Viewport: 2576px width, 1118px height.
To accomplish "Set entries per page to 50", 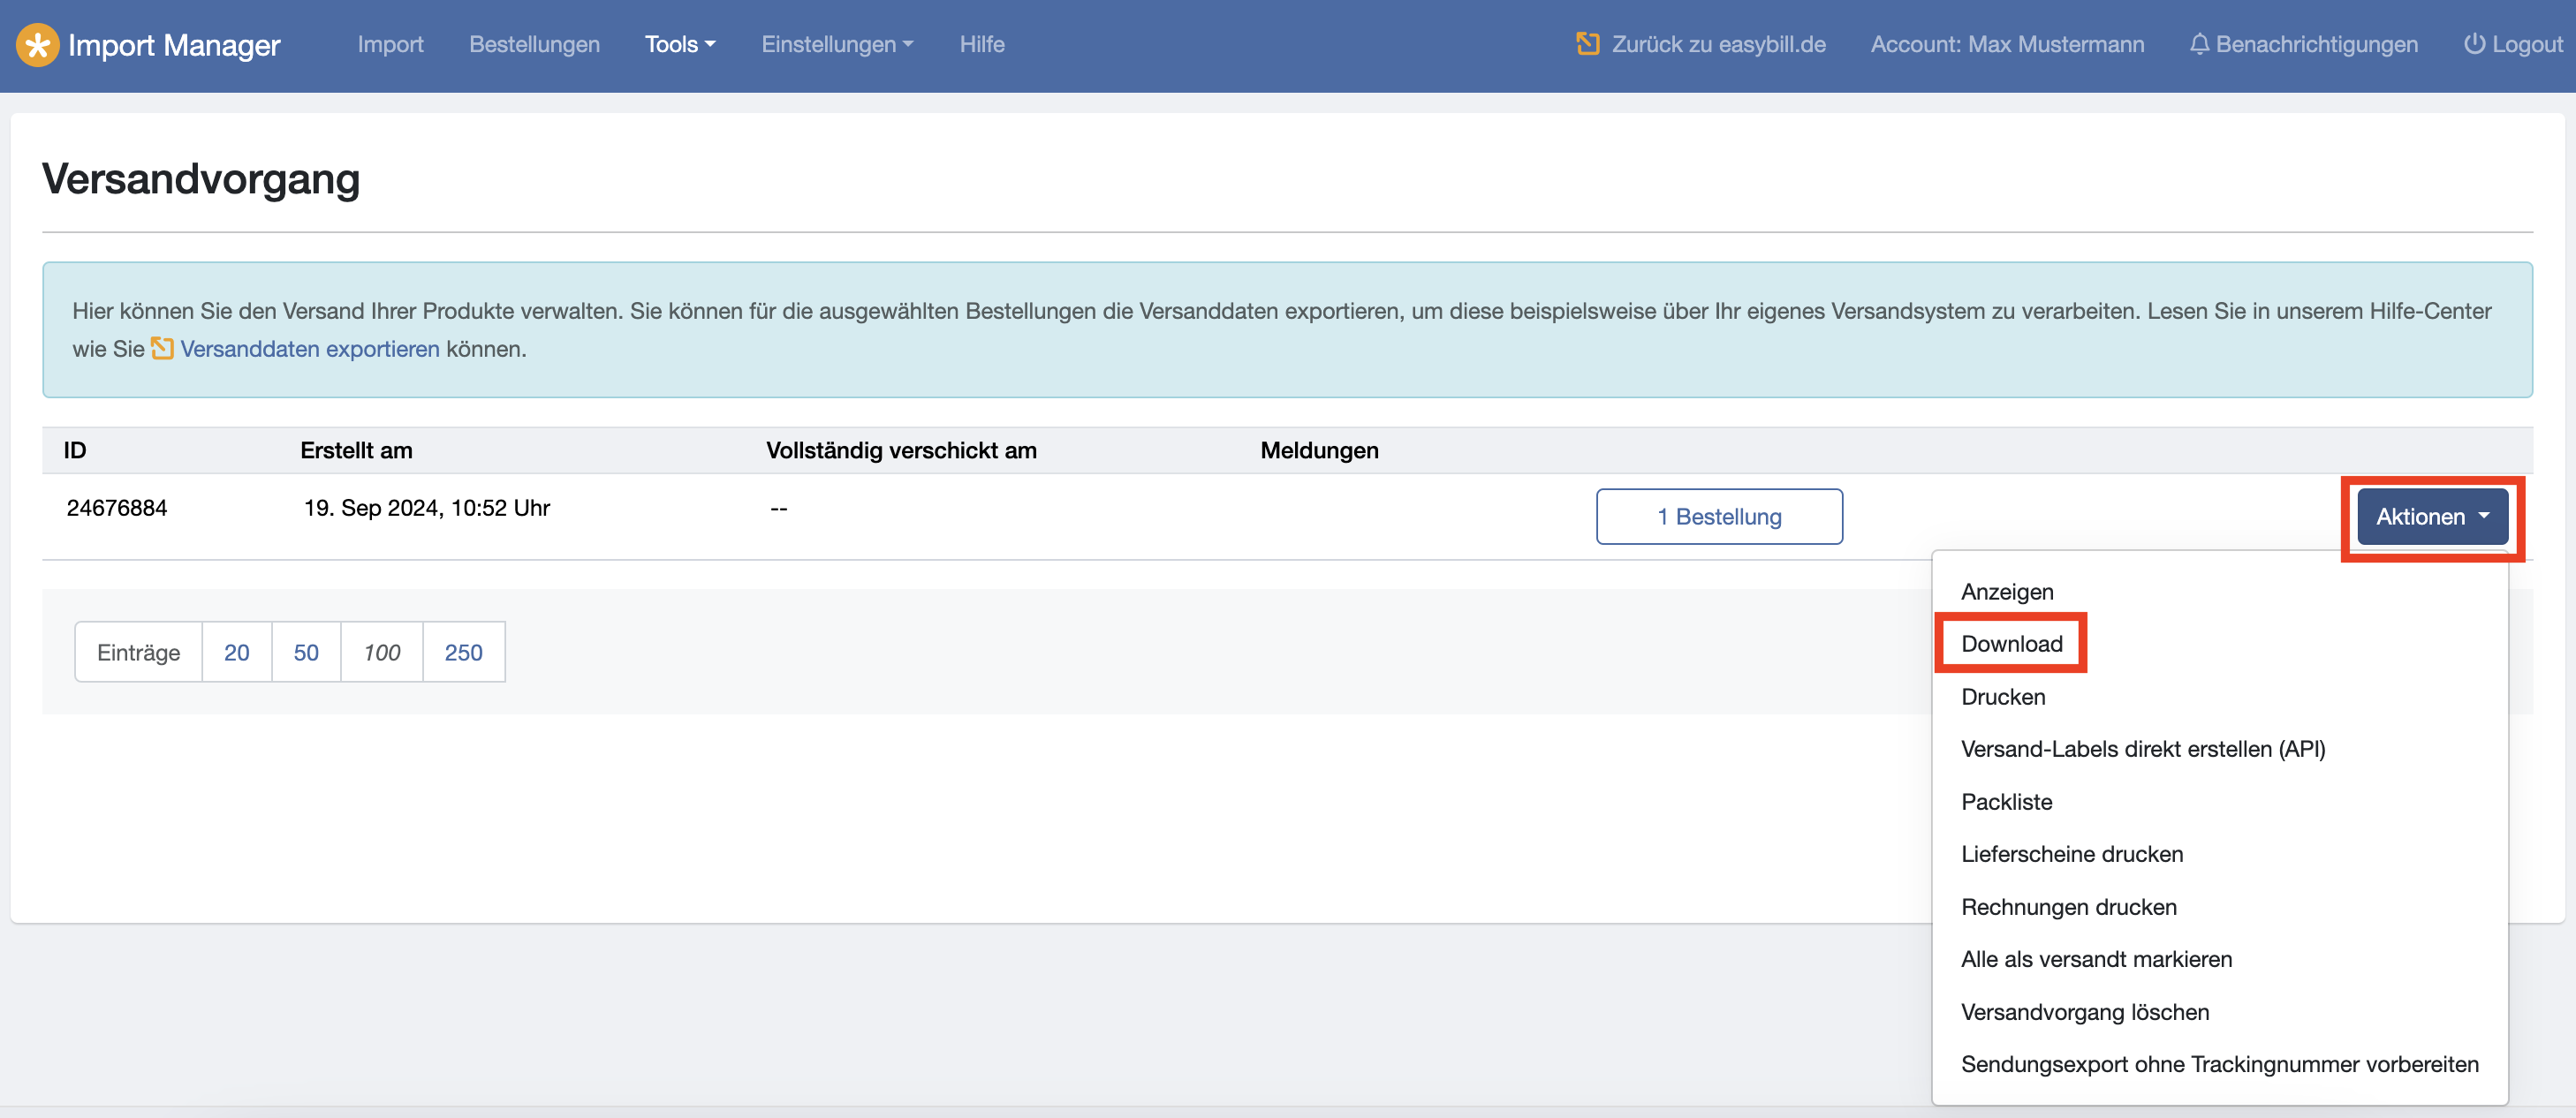I will (x=306, y=652).
